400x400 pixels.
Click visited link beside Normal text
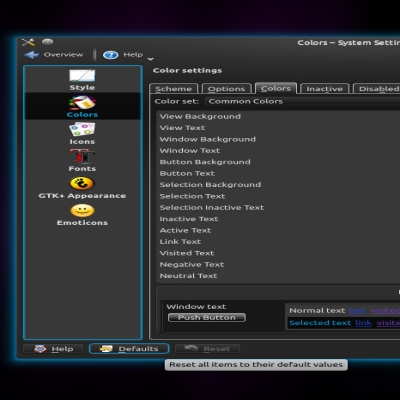pyautogui.click(x=385, y=311)
